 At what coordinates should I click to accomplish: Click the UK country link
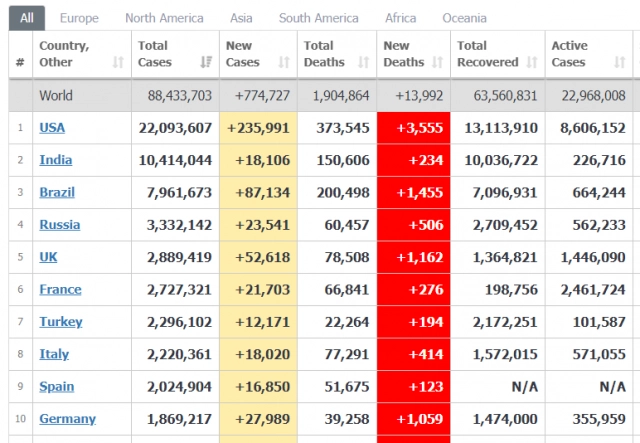(x=48, y=257)
